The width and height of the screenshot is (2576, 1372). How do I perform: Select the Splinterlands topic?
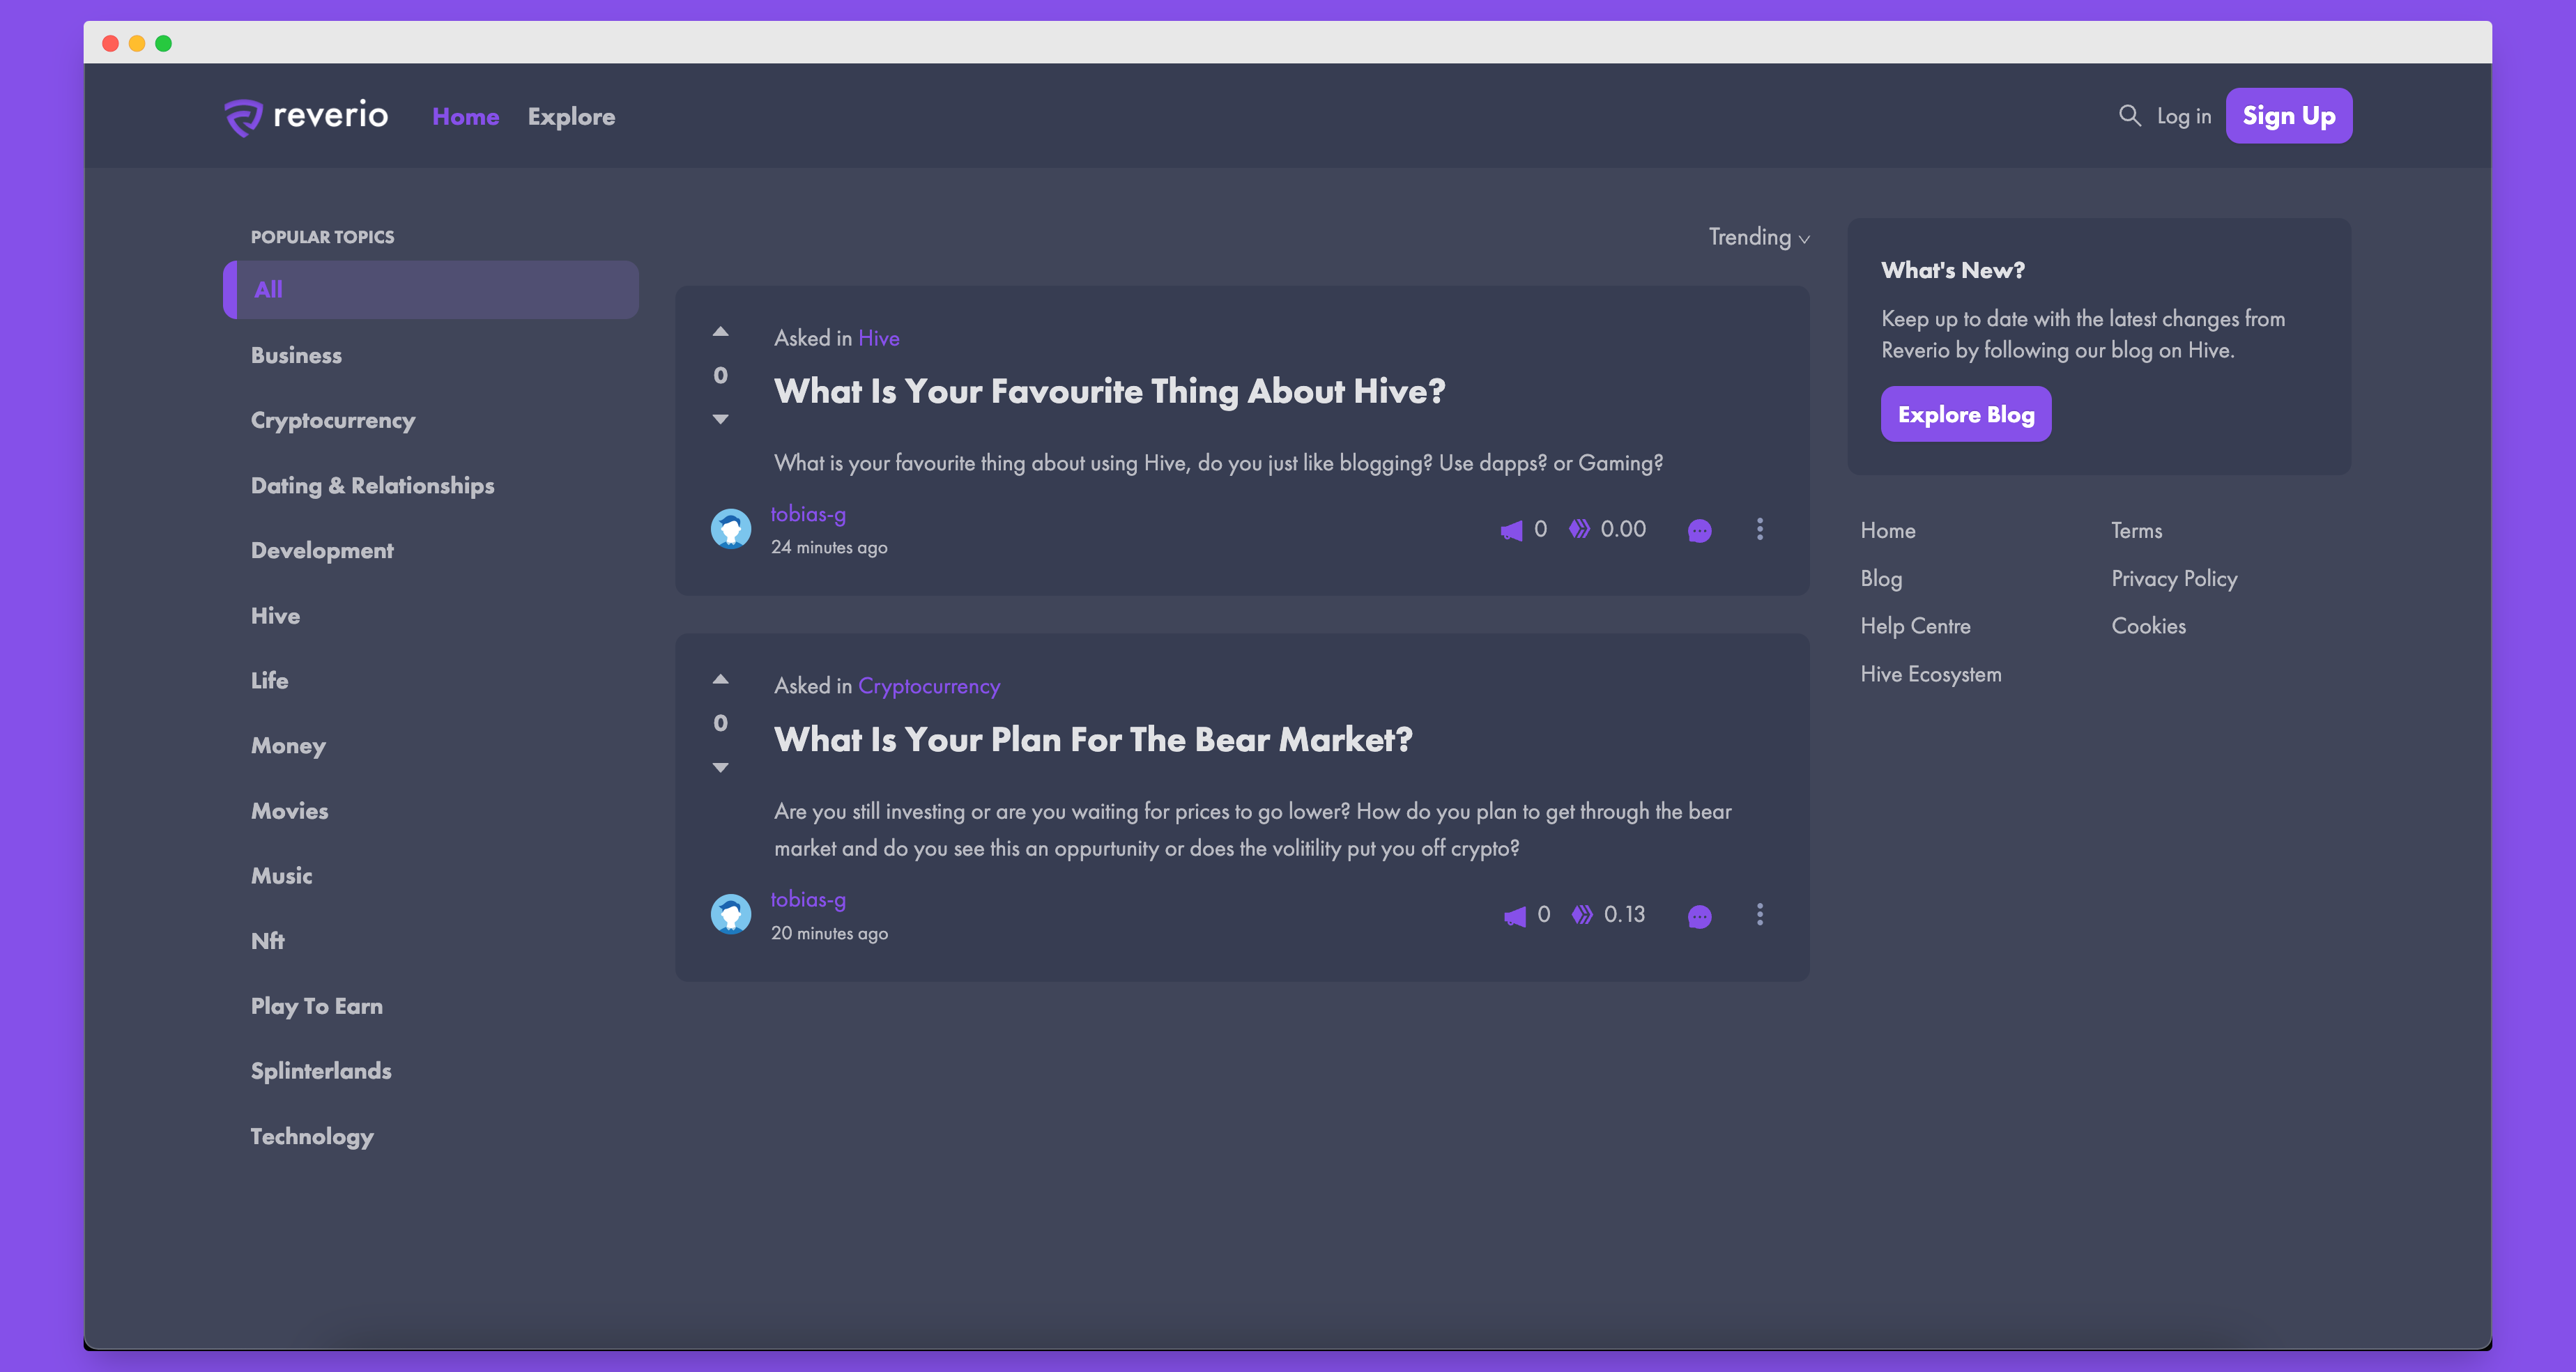(x=321, y=1071)
